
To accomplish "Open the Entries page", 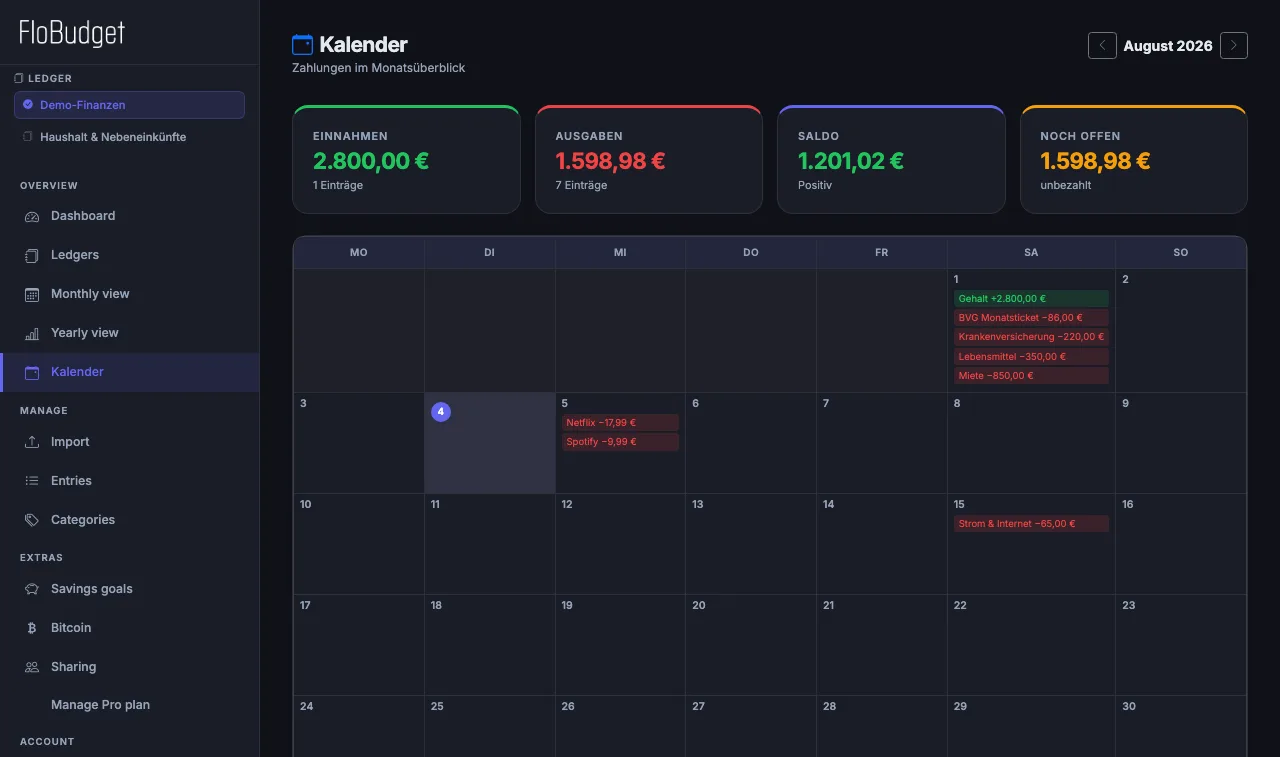I will click(x=130, y=481).
